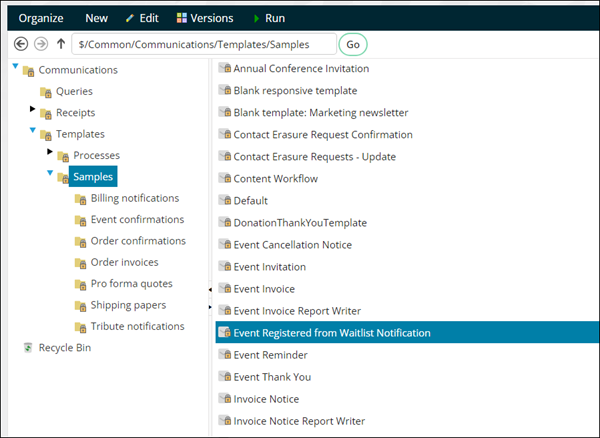The image size is (600, 438).
Task: Open the New menu
Action: [x=96, y=18]
